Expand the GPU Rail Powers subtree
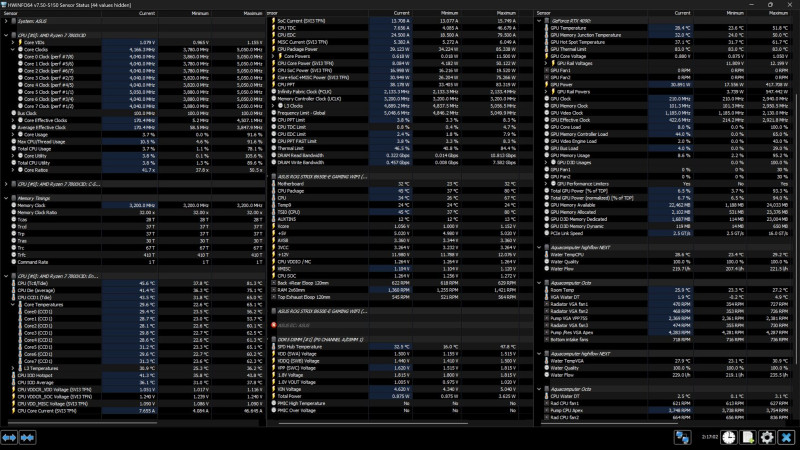 coord(545,92)
